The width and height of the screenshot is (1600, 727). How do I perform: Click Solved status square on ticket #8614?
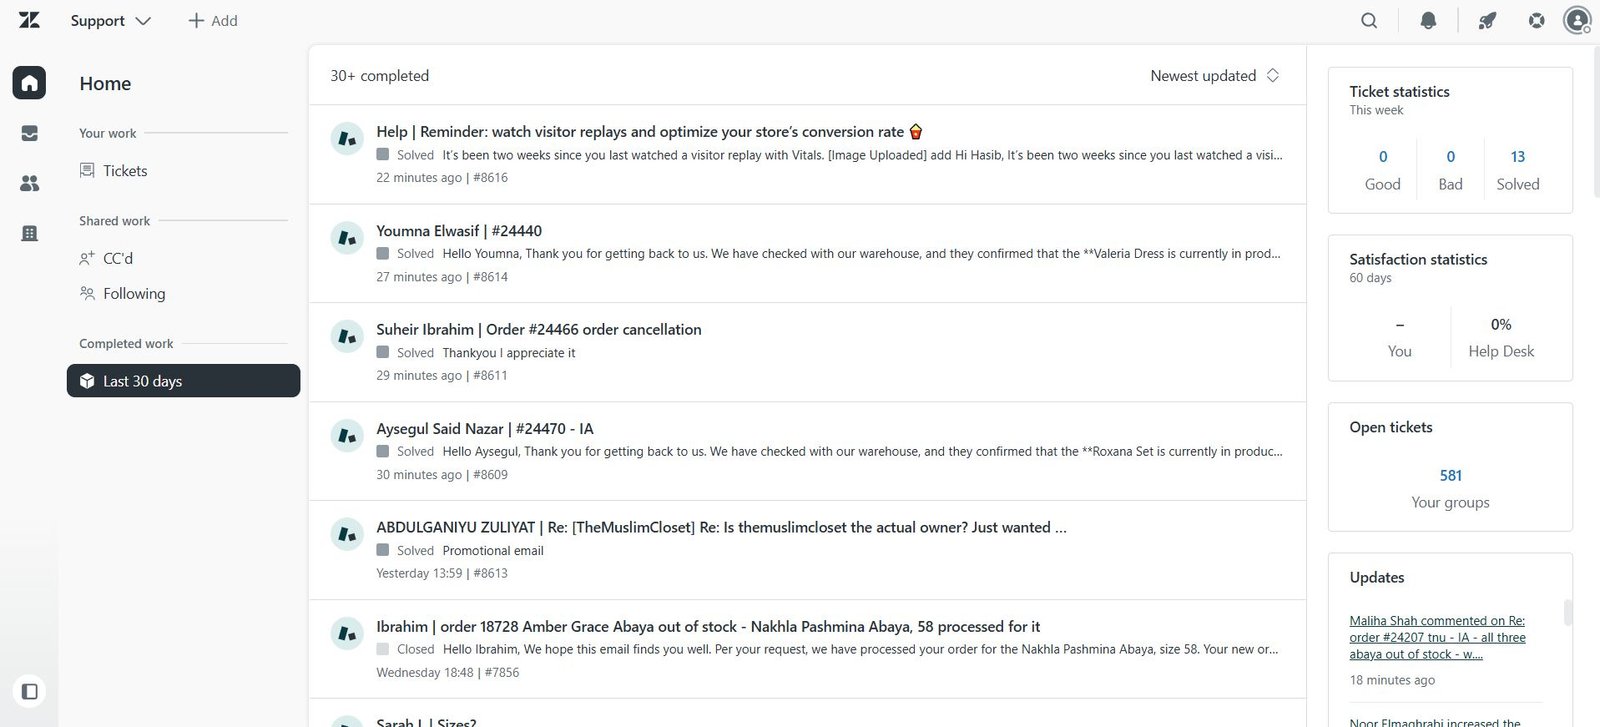coord(383,254)
